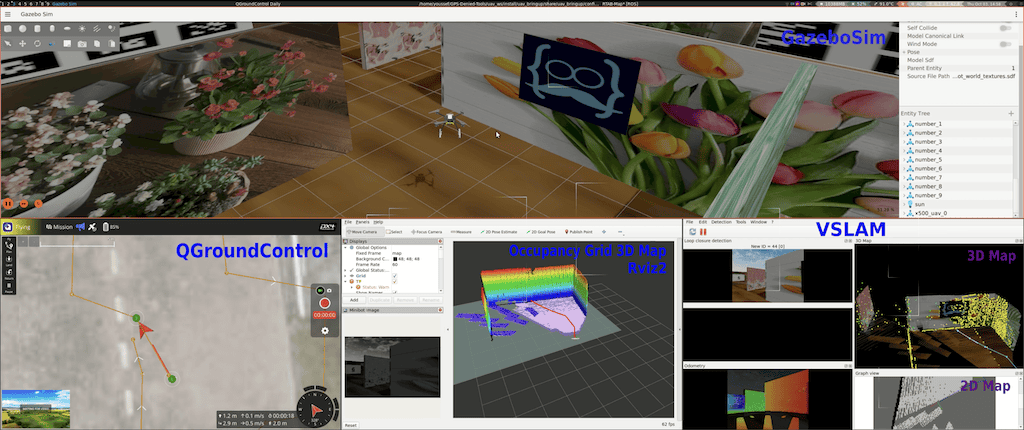Click the Entity Tree plus button
This screenshot has height=430, width=1024.
[1011, 114]
